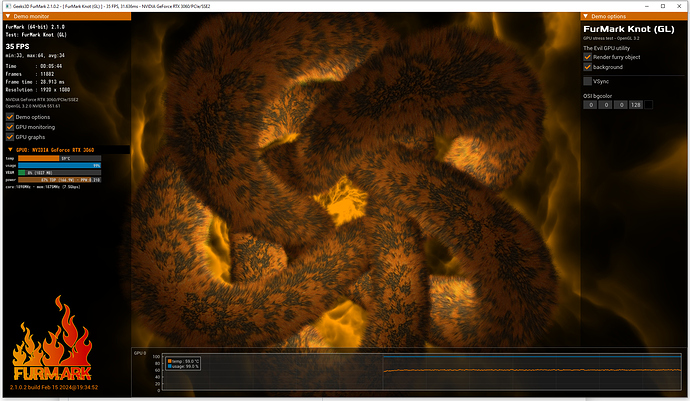This screenshot has height=401, width=690.
Task: Click the GPU 0 graph label
Action: pos(139,353)
